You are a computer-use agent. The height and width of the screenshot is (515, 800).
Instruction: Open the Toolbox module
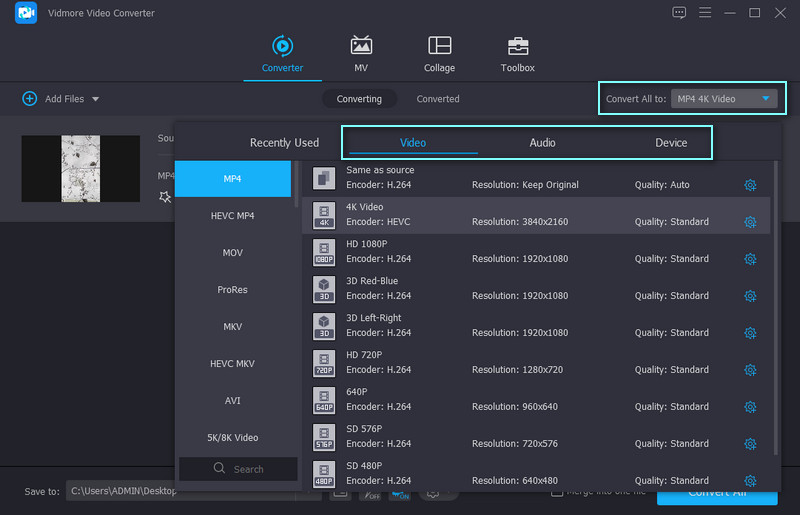click(517, 46)
